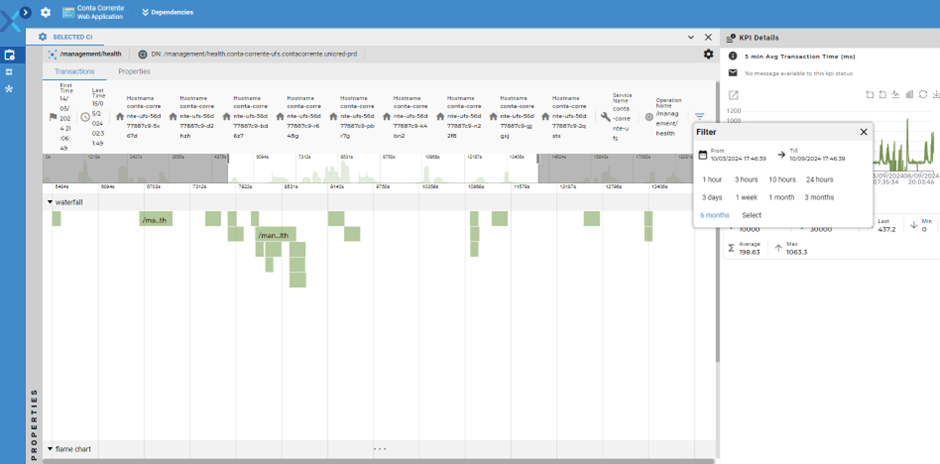Choose the 1 month time range

tap(781, 197)
